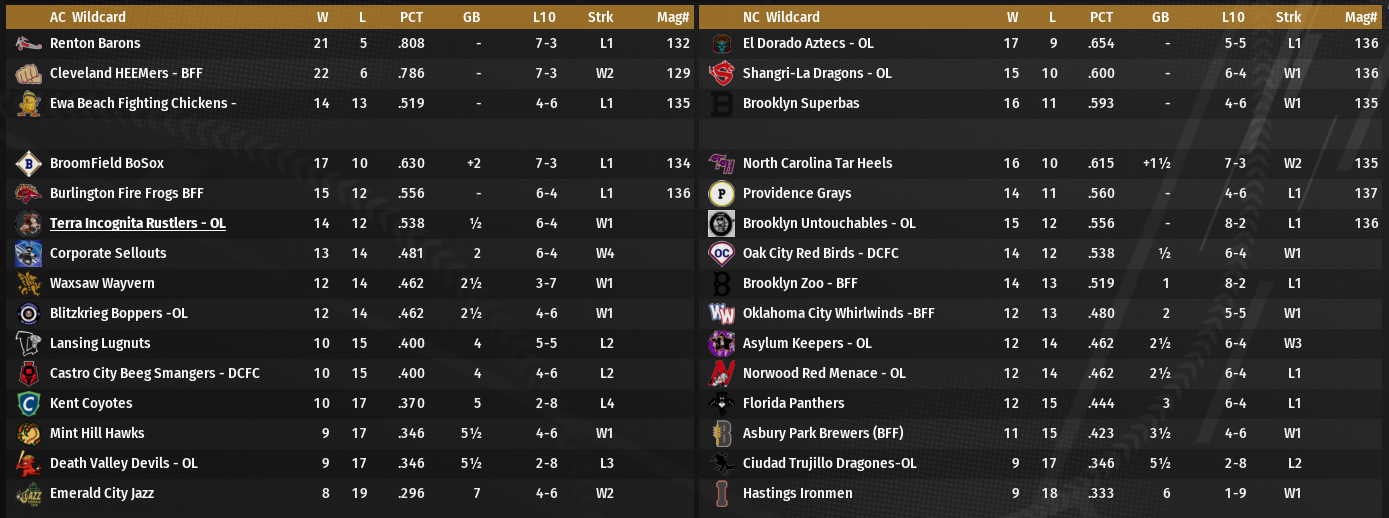The width and height of the screenshot is (1389, 518).
Task: Open the Corporate Sellouts team page
Action: [x=108, y=253]
